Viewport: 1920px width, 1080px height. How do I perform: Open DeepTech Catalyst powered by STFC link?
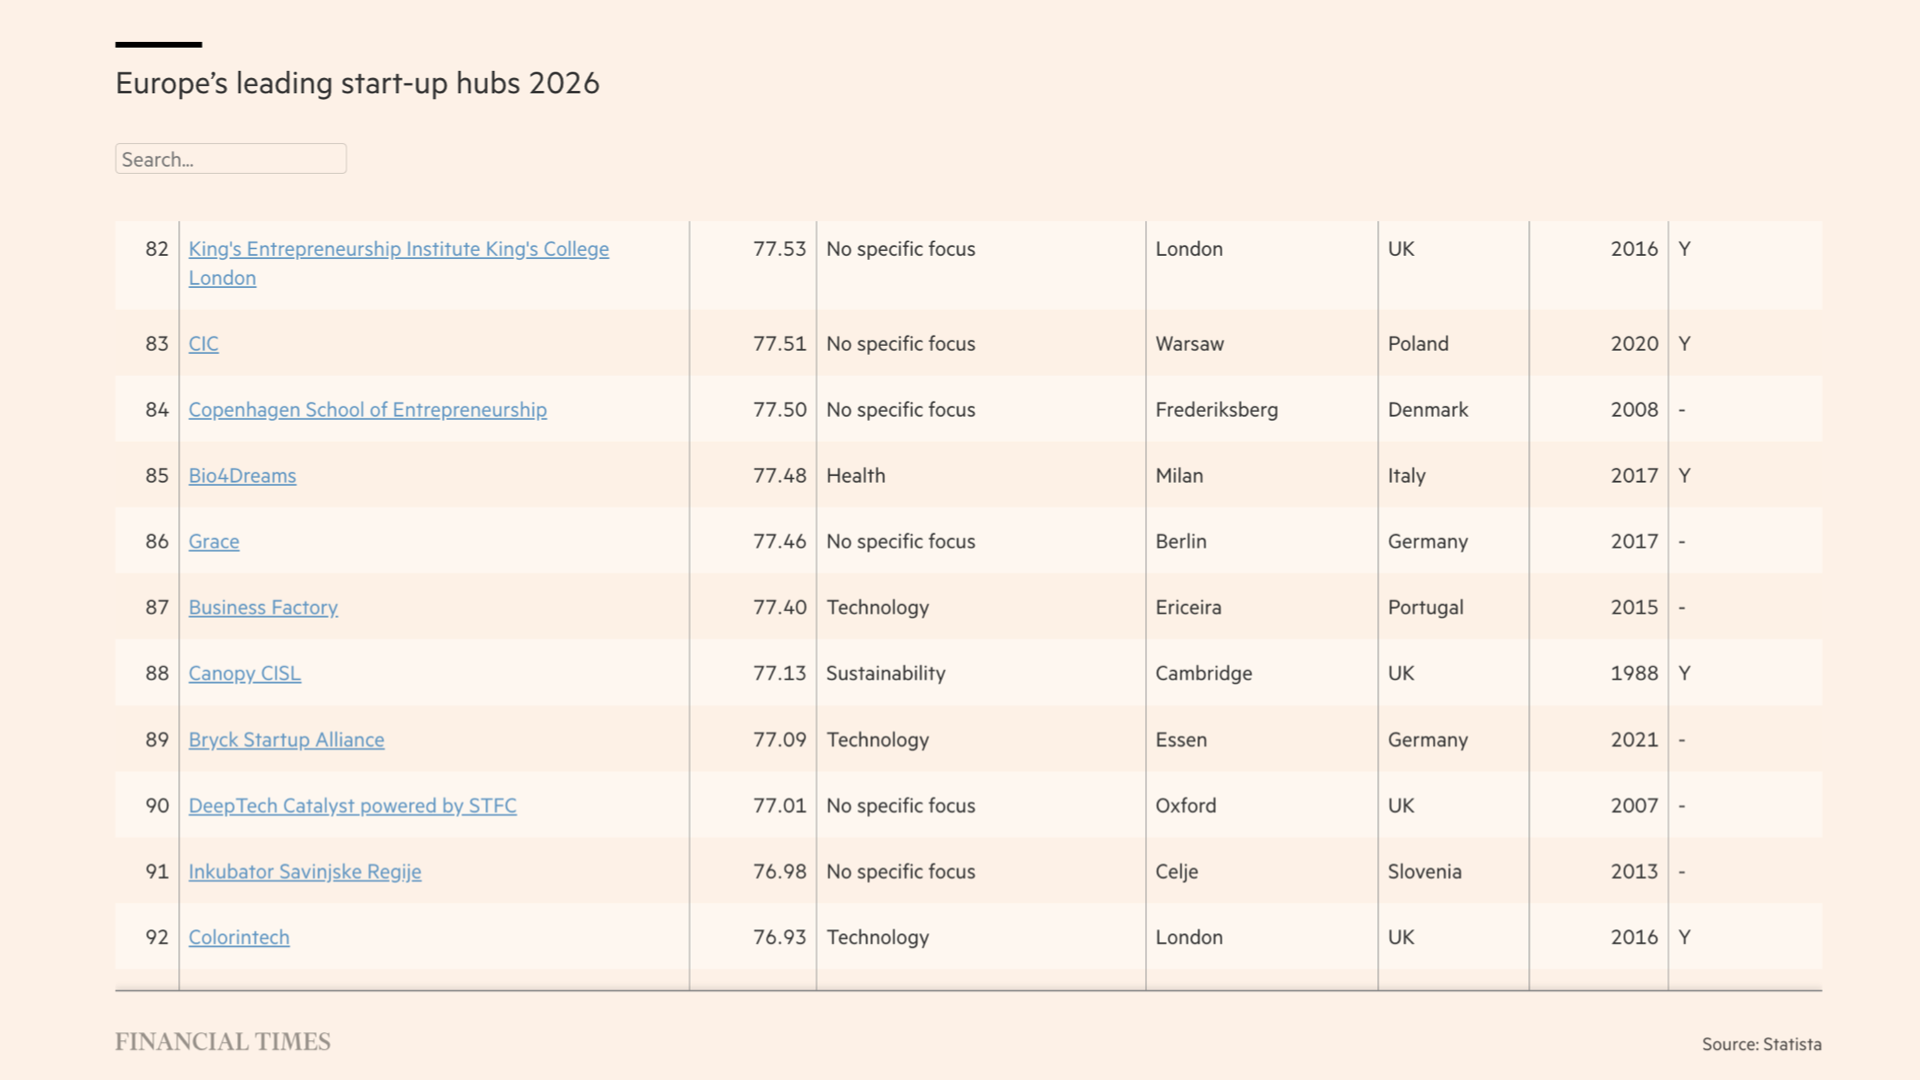(x=352, y=806)
